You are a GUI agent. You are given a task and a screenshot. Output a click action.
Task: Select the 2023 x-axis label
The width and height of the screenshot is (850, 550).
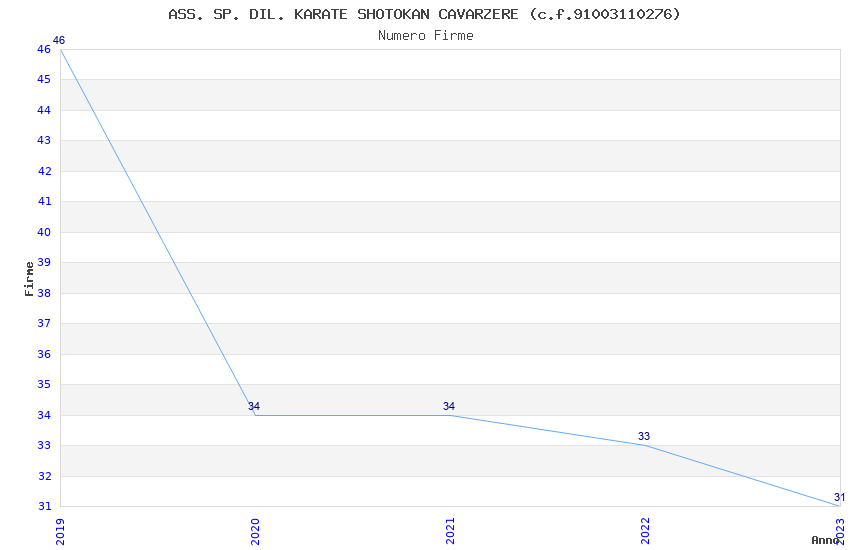tap(840, 532)
